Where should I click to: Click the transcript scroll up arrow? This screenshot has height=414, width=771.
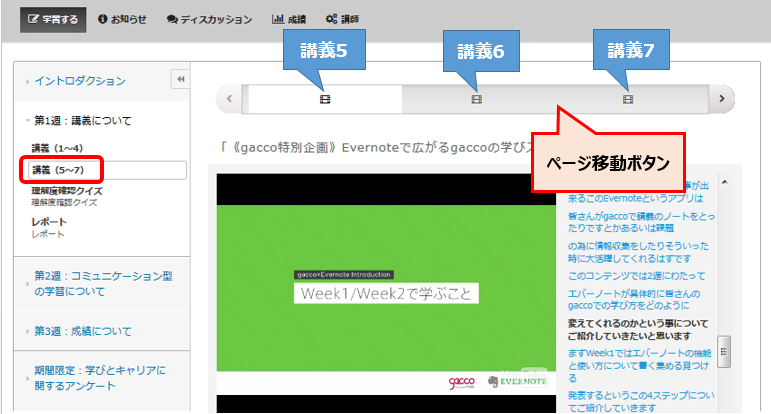724,182
